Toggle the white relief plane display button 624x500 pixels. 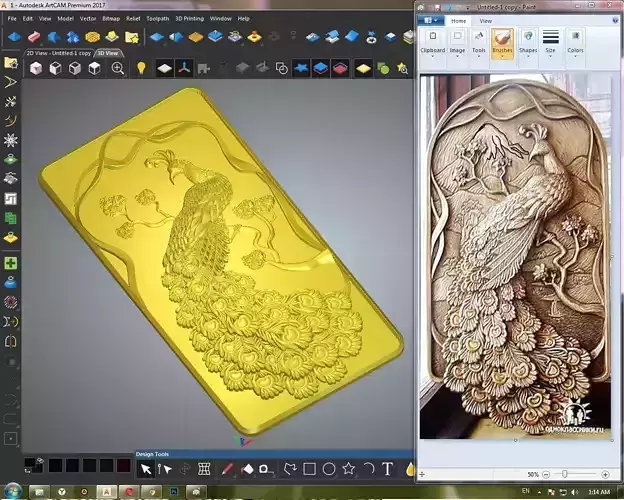(164, 68)
